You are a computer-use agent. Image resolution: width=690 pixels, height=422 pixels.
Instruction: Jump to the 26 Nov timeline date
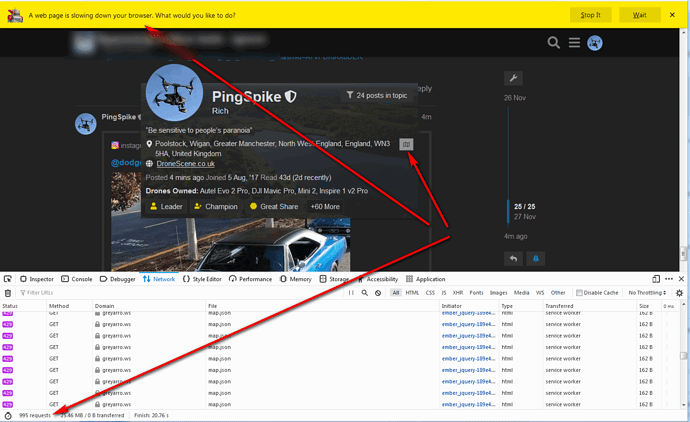pos(514,98)
